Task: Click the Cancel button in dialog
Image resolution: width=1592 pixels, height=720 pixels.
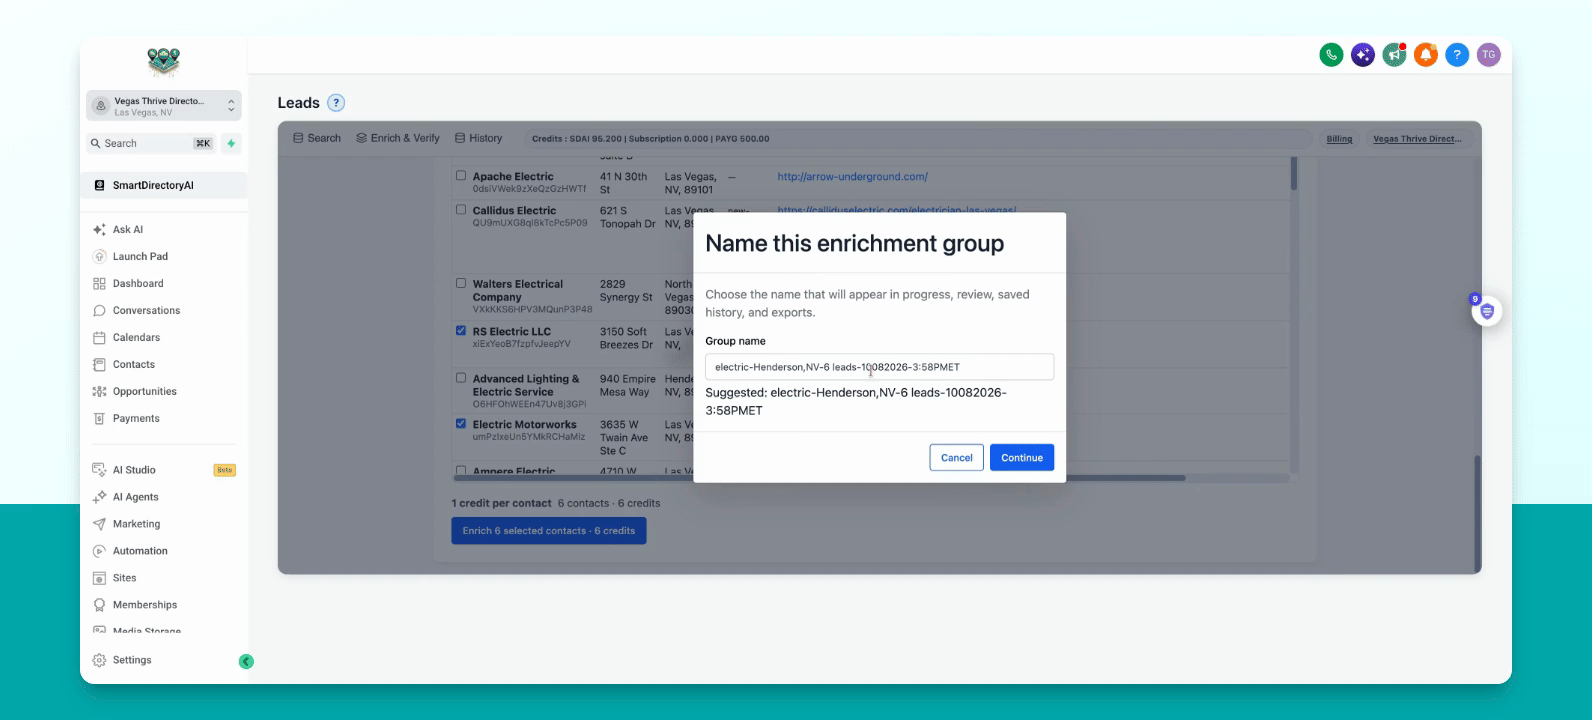Action: coord(957,457)
